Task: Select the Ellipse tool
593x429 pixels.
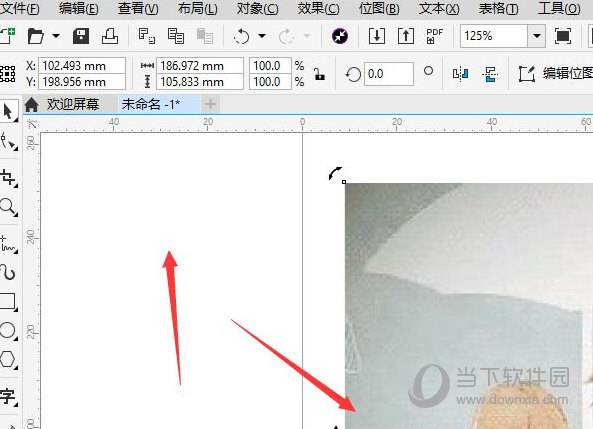Action: click(8, 331)
